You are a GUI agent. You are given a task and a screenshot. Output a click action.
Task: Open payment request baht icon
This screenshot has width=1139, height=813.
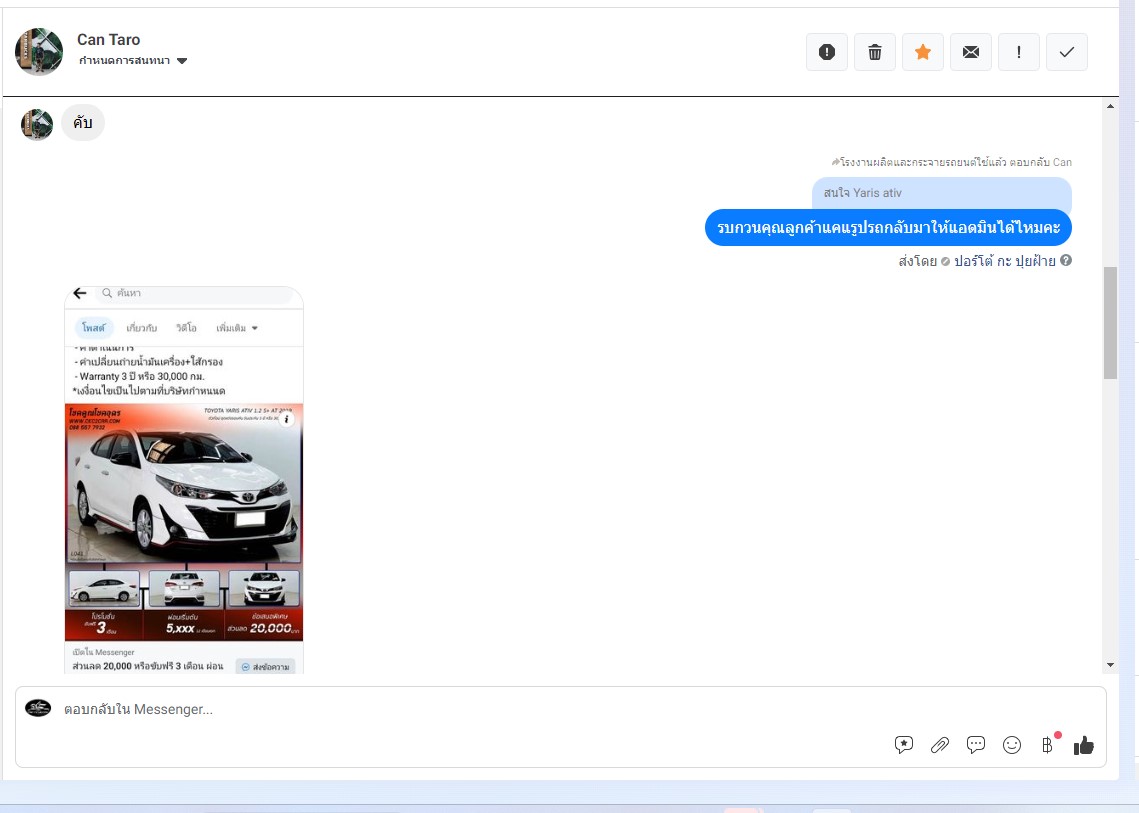point(1047,745)
